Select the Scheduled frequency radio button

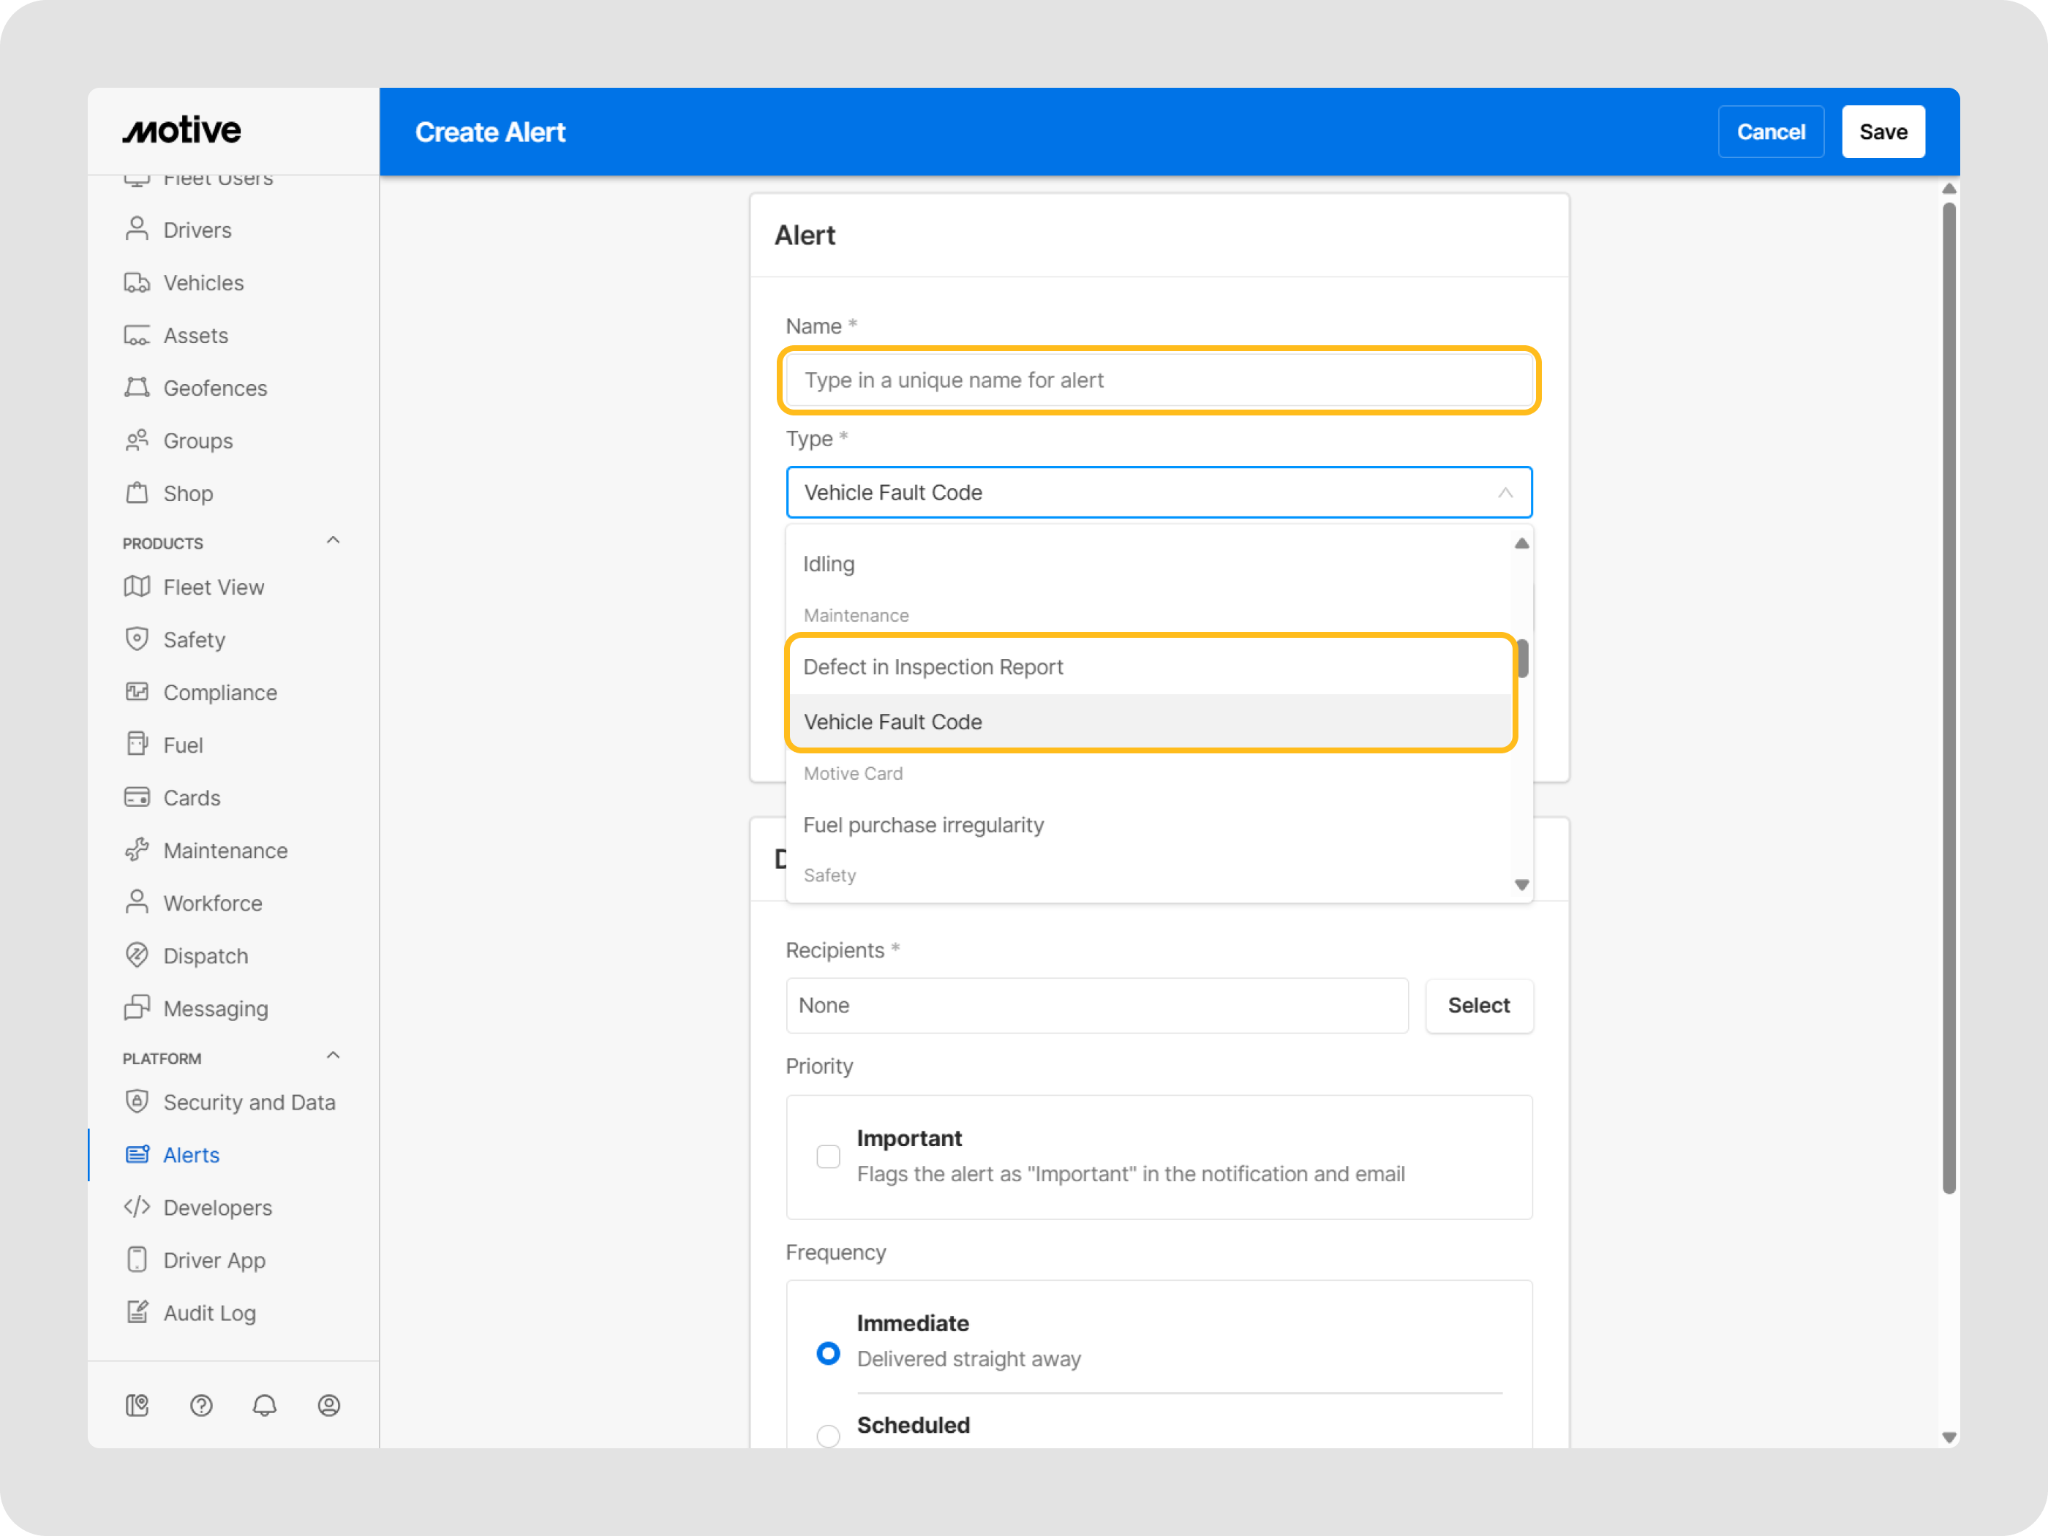pyautogui.click(x=828, y=1435)
